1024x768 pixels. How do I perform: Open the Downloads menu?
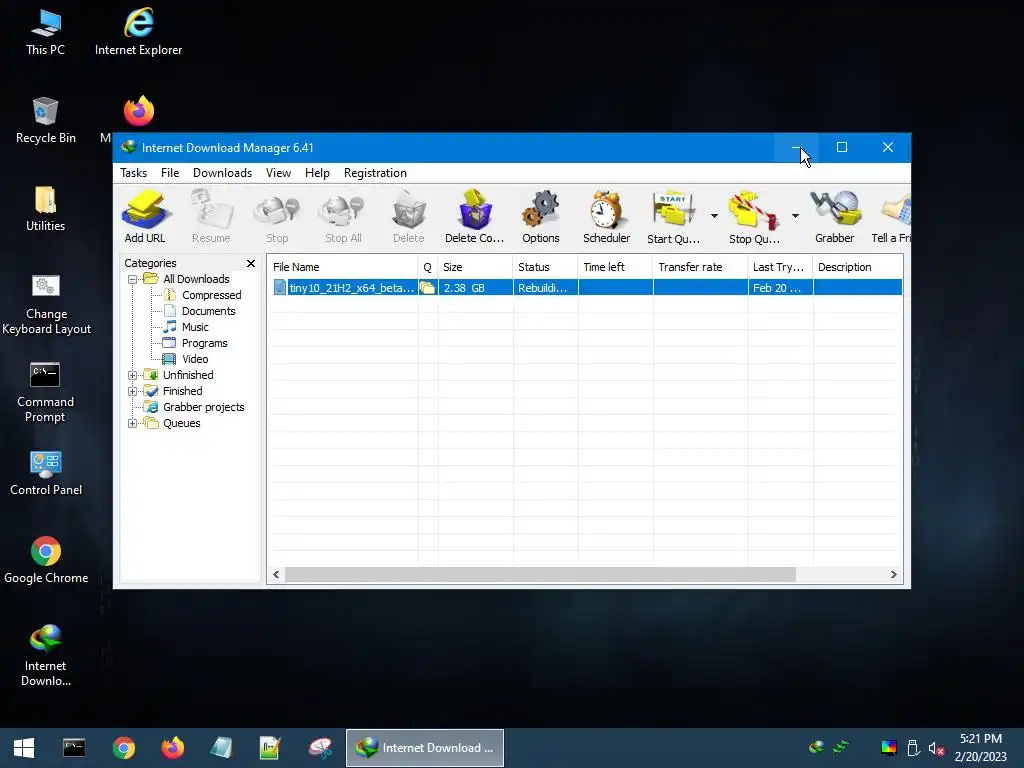coord(222,173)
